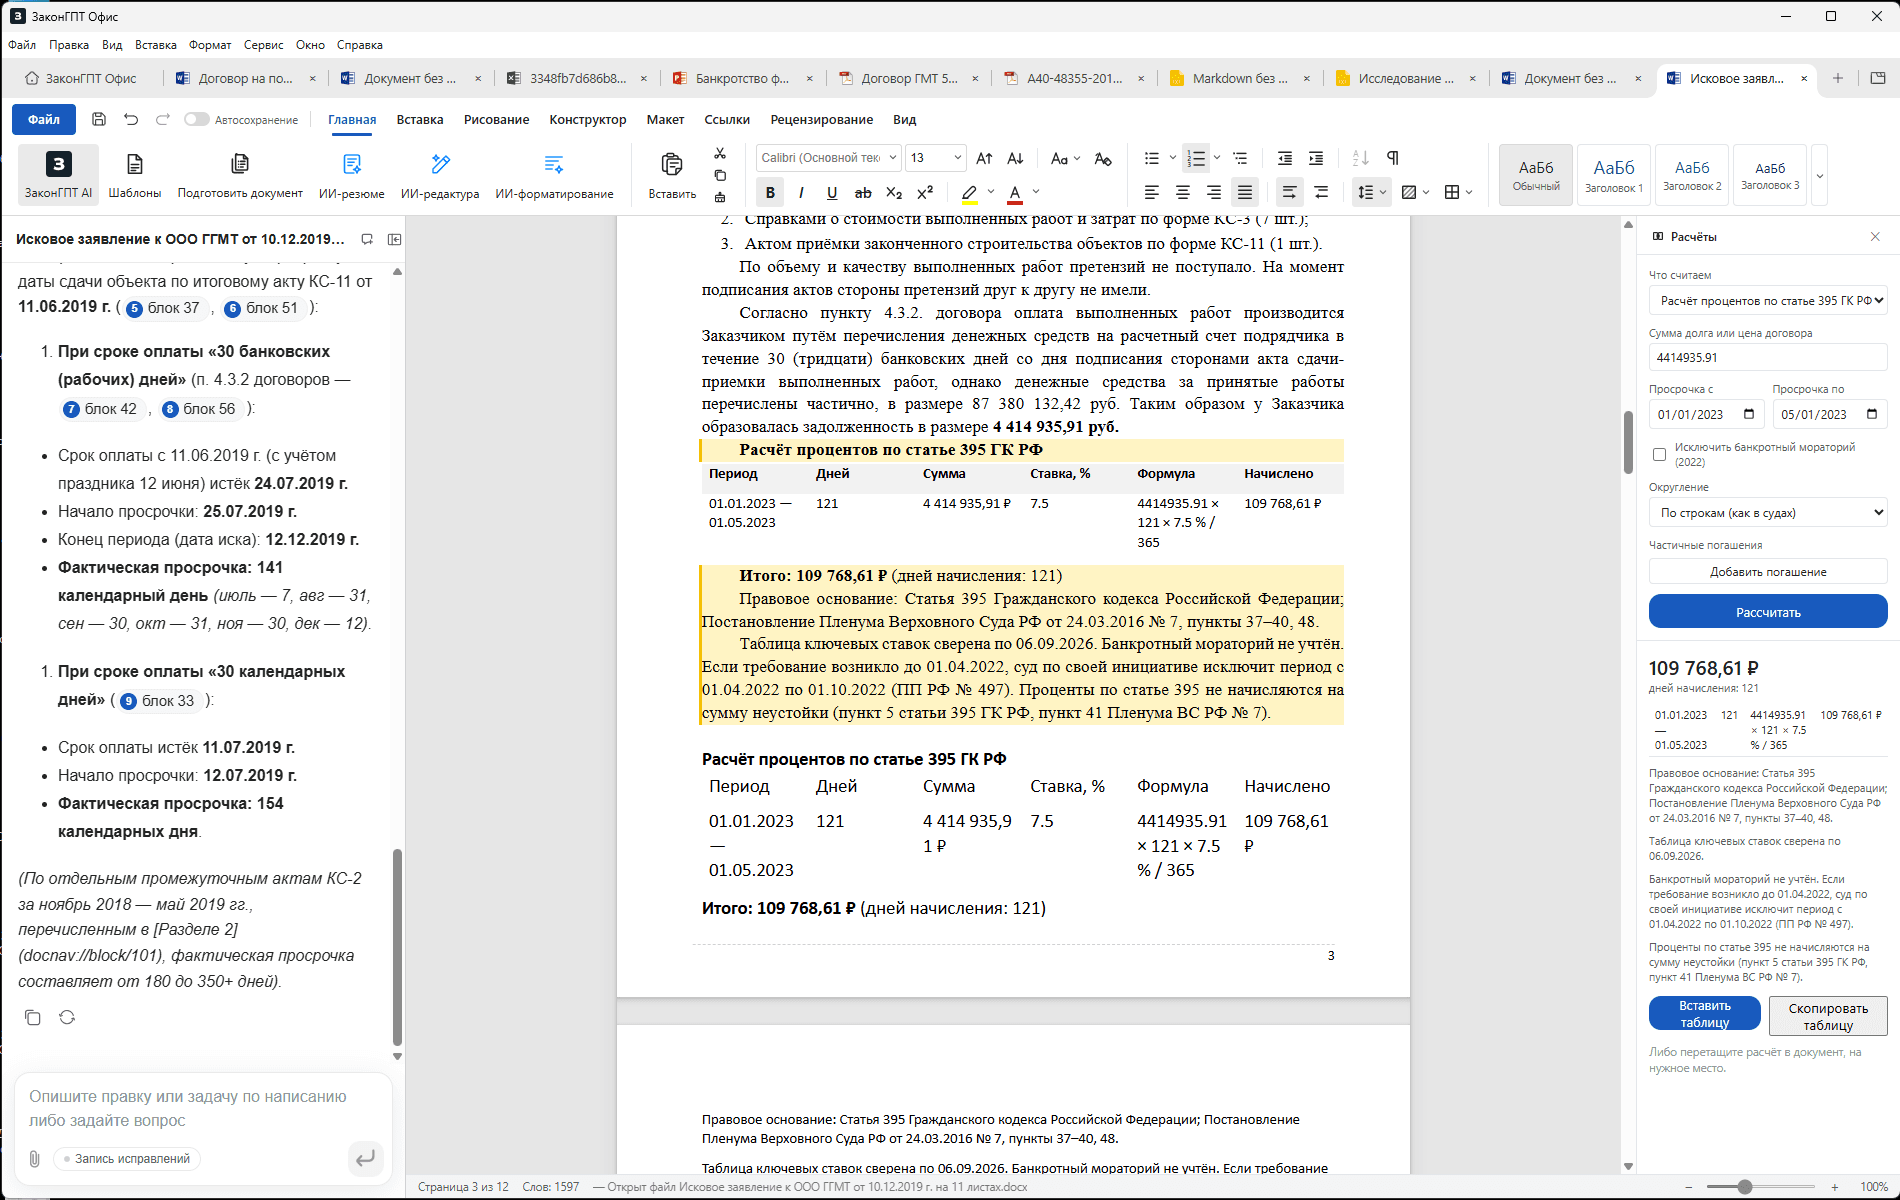Center-align the paragraph text
Viewport: 1900px width, 1200px height.
(1183, 192)
